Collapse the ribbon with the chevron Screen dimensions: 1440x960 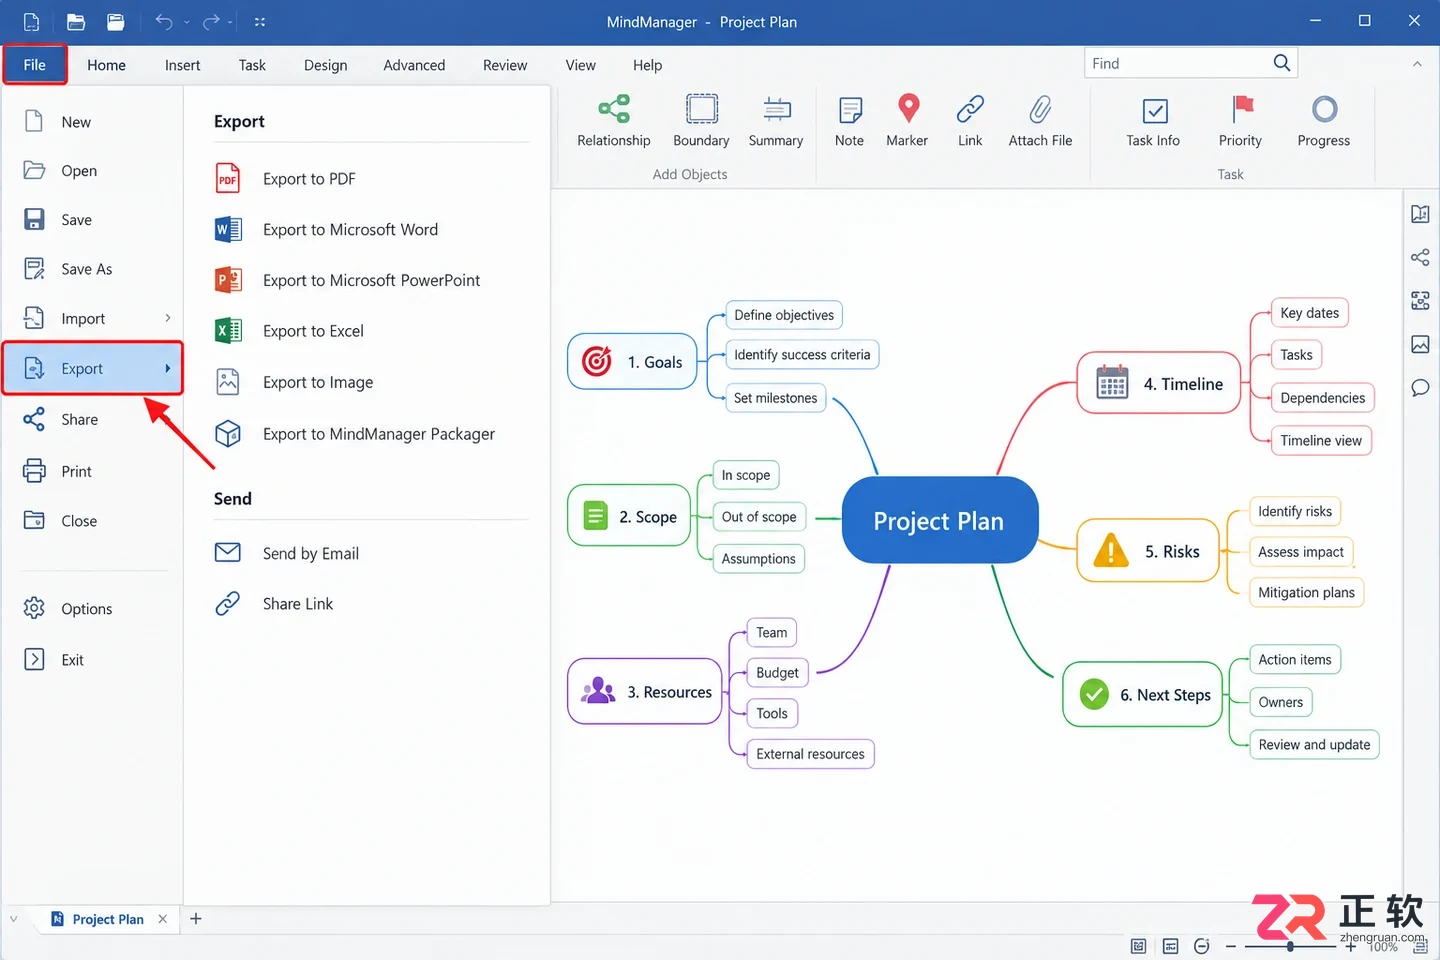[x=1417, y=64]
